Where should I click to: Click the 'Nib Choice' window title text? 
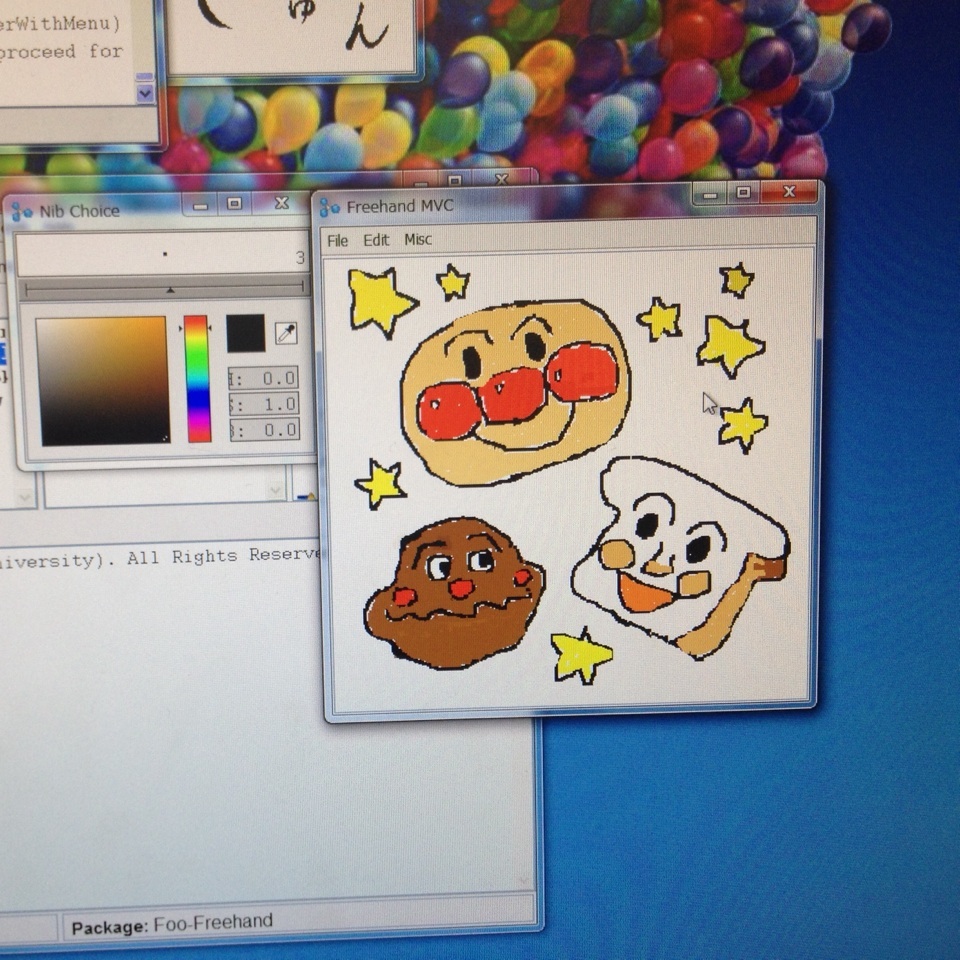[x=80, y=211]
